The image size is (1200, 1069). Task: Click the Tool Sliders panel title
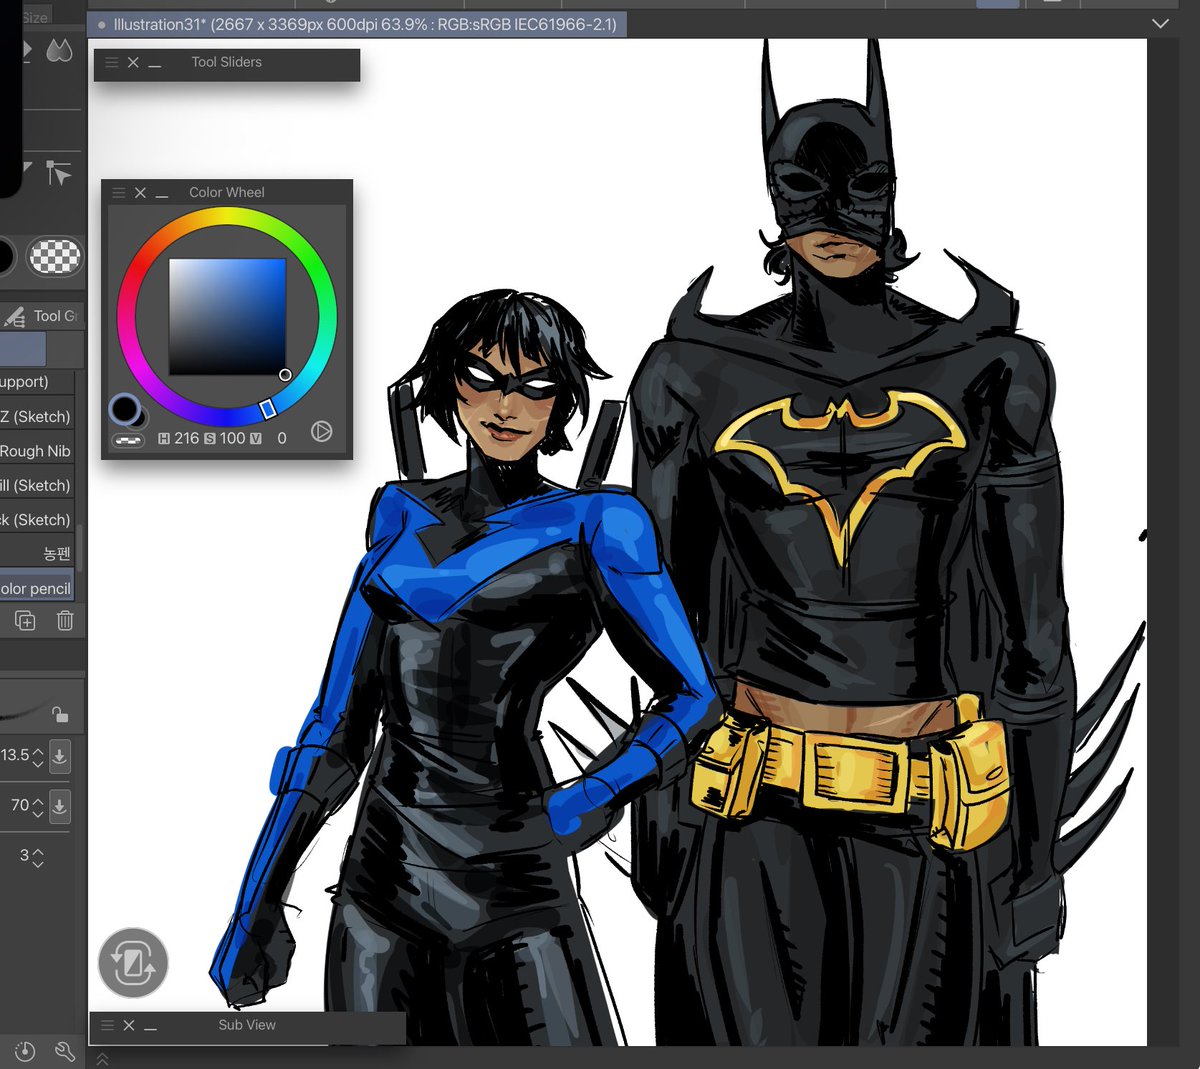(227, 62)
